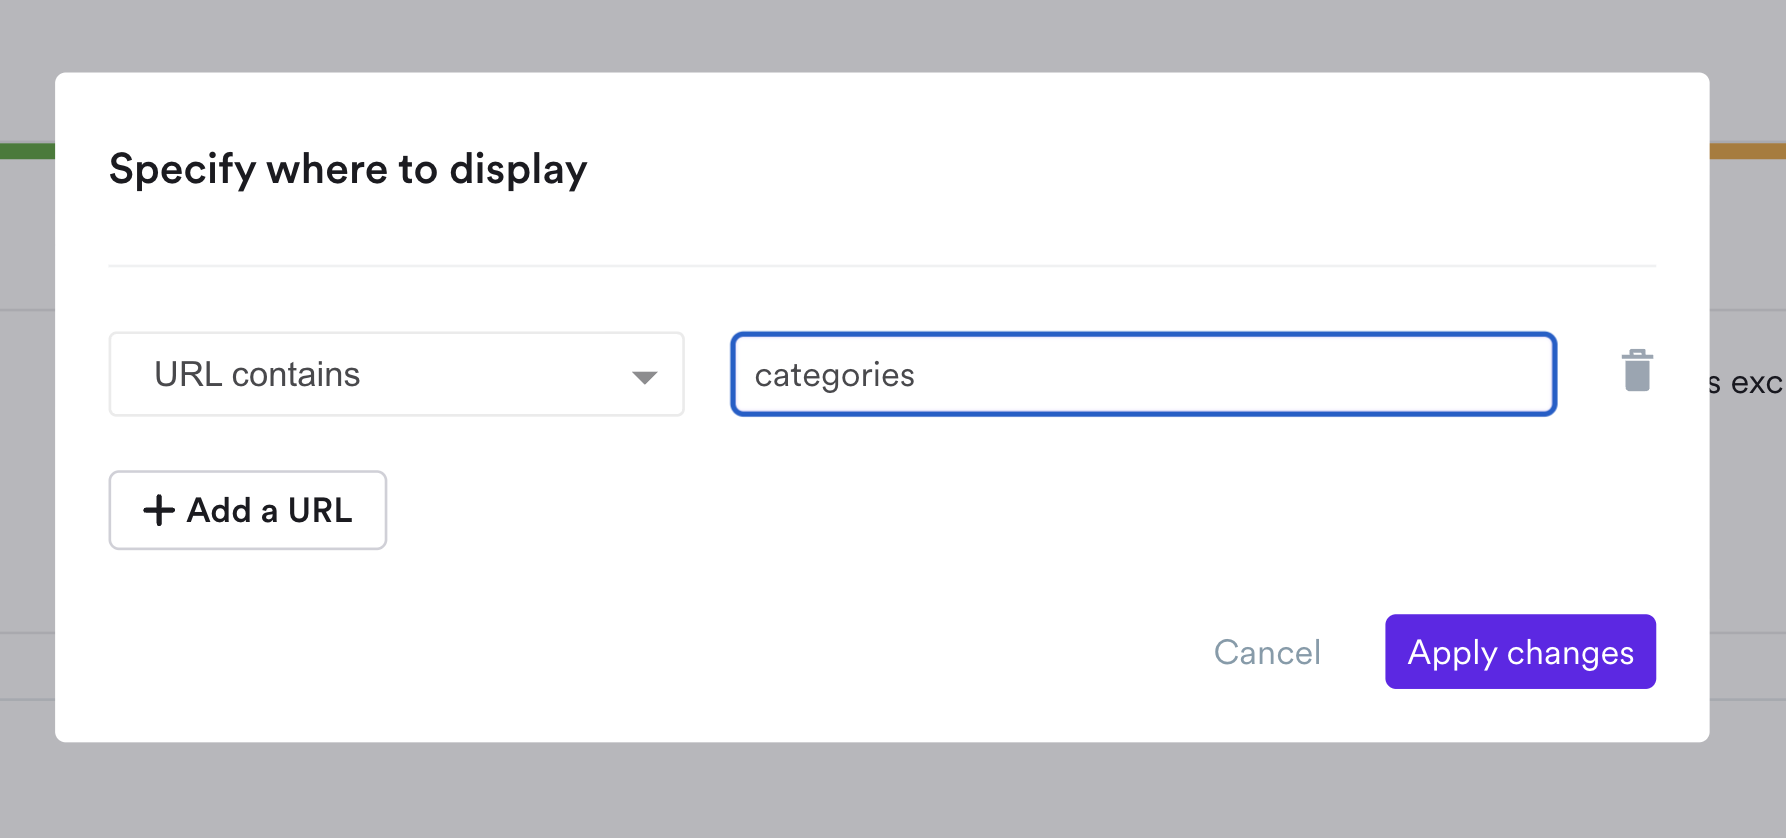Click the URL contains label text

pos(257,374)
